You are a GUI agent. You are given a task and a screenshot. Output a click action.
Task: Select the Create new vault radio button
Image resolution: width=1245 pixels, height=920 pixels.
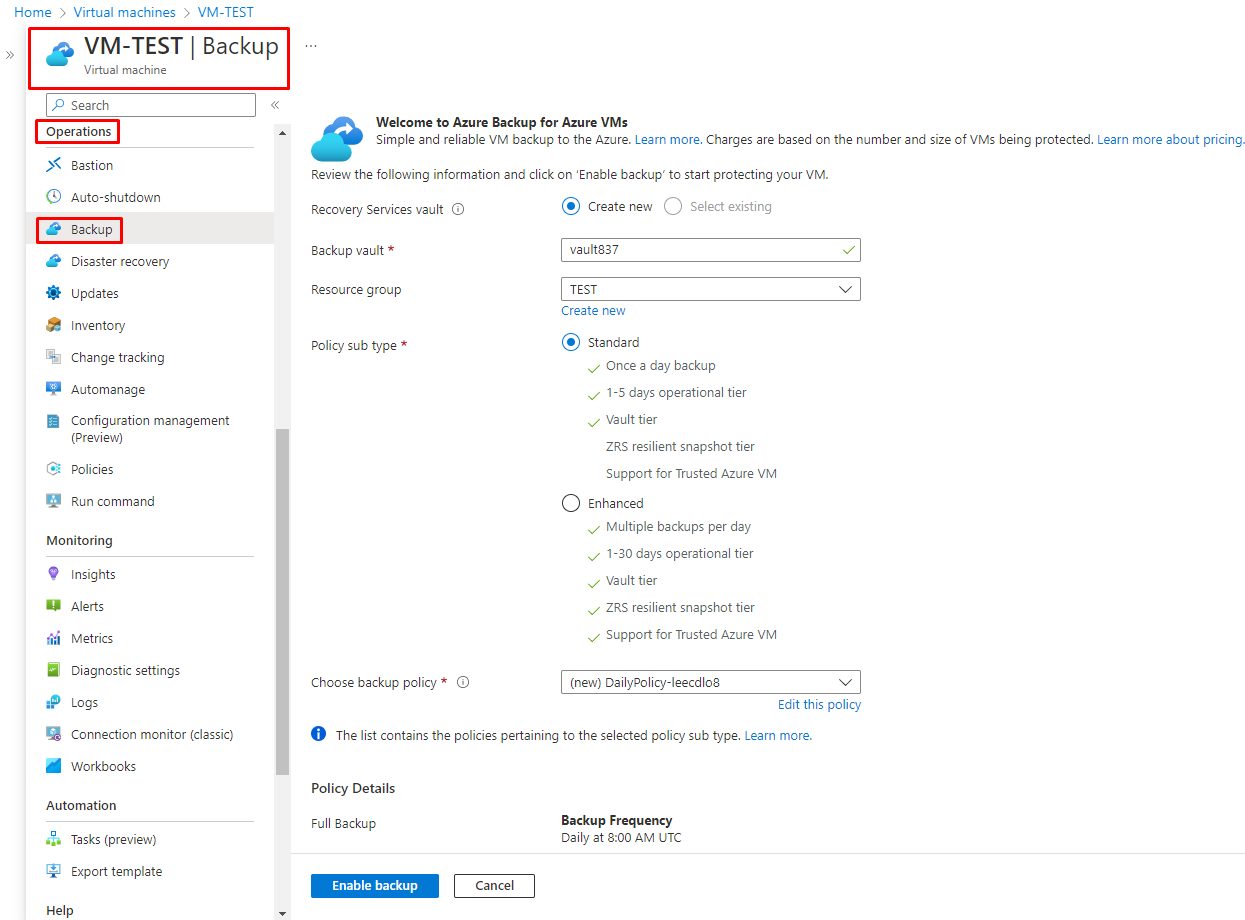coord(571,207)
